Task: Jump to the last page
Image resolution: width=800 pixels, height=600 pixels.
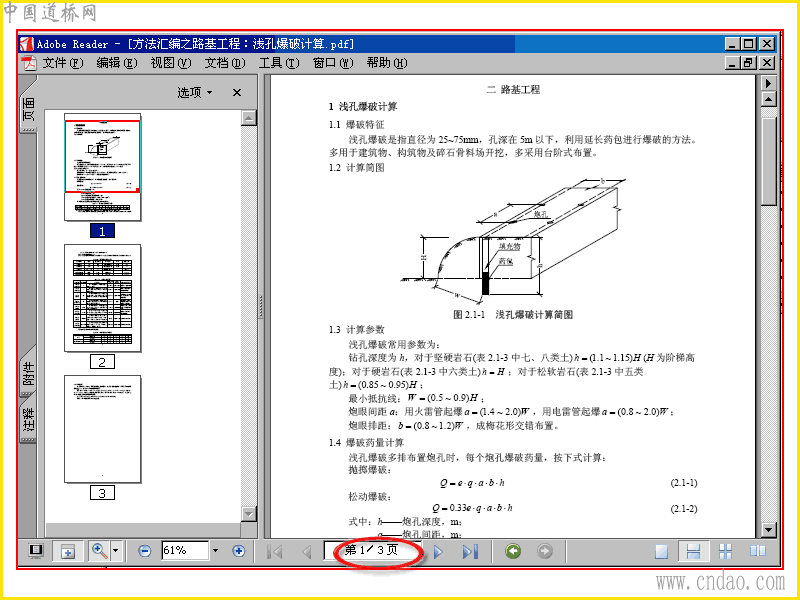Action: pyautogui.click(x=470, y=552)
